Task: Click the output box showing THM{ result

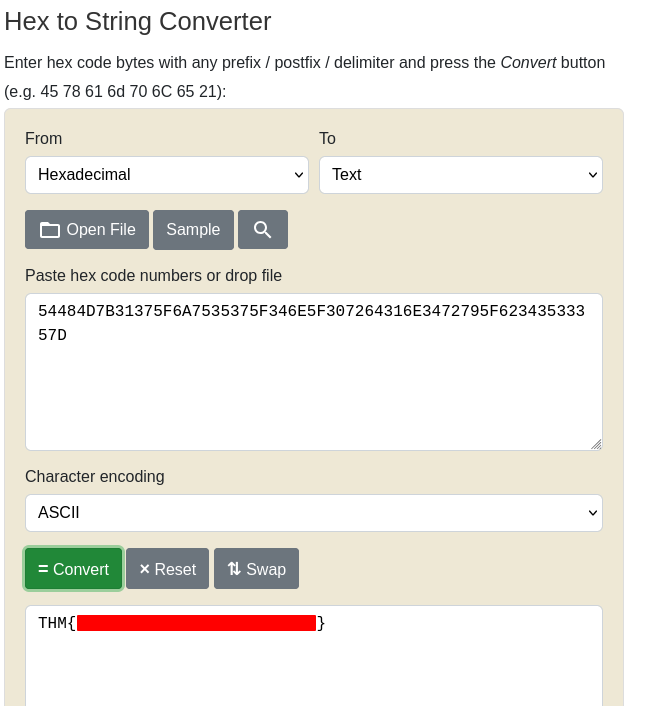Action: (x=314, y=656)
